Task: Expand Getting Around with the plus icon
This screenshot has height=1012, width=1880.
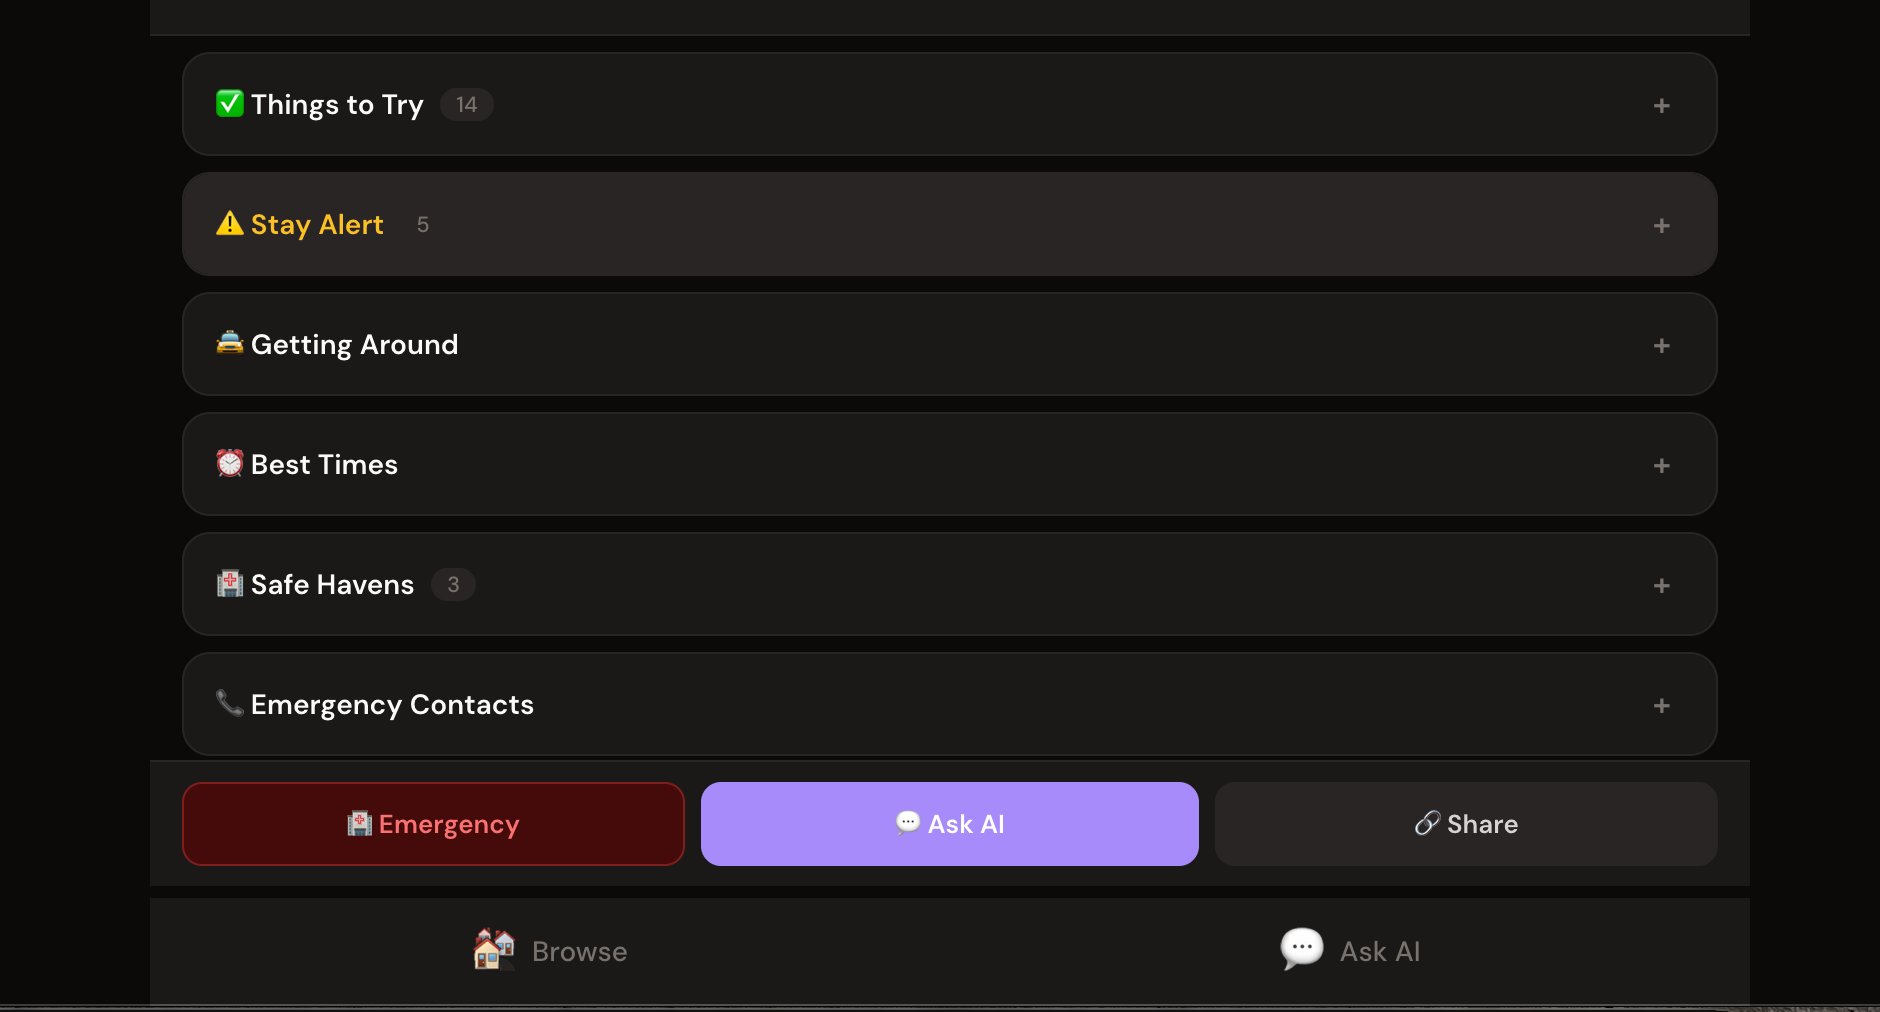Action: click(x=1661, y=346)
